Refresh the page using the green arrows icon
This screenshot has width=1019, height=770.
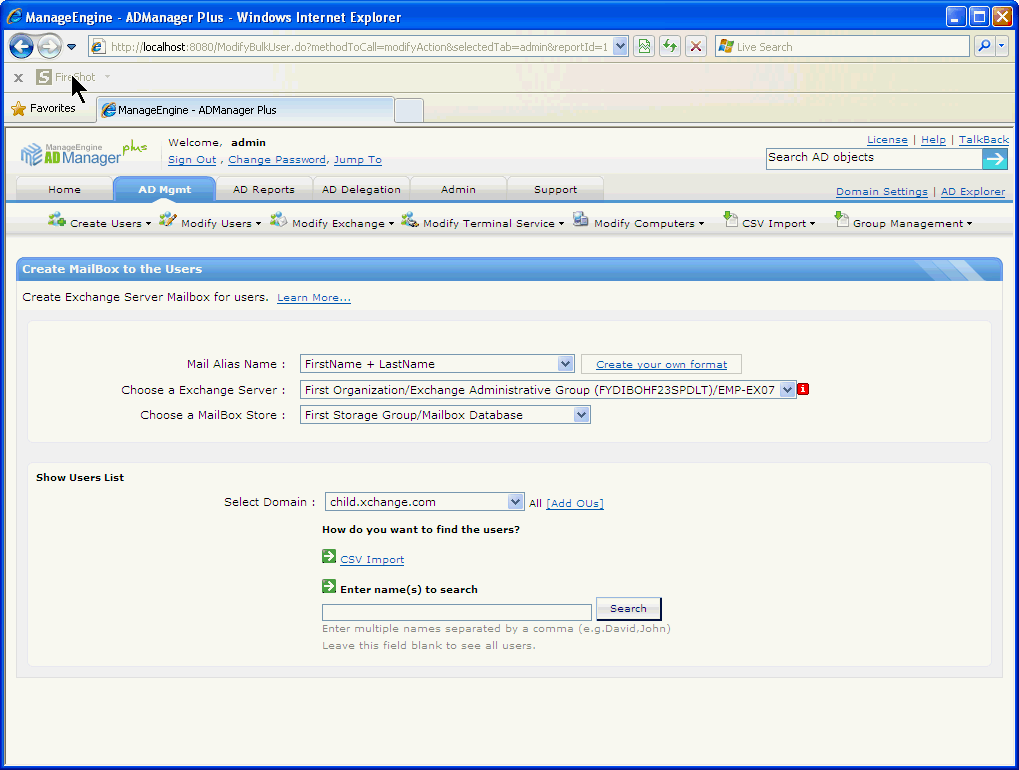click(x=670, y=46)
